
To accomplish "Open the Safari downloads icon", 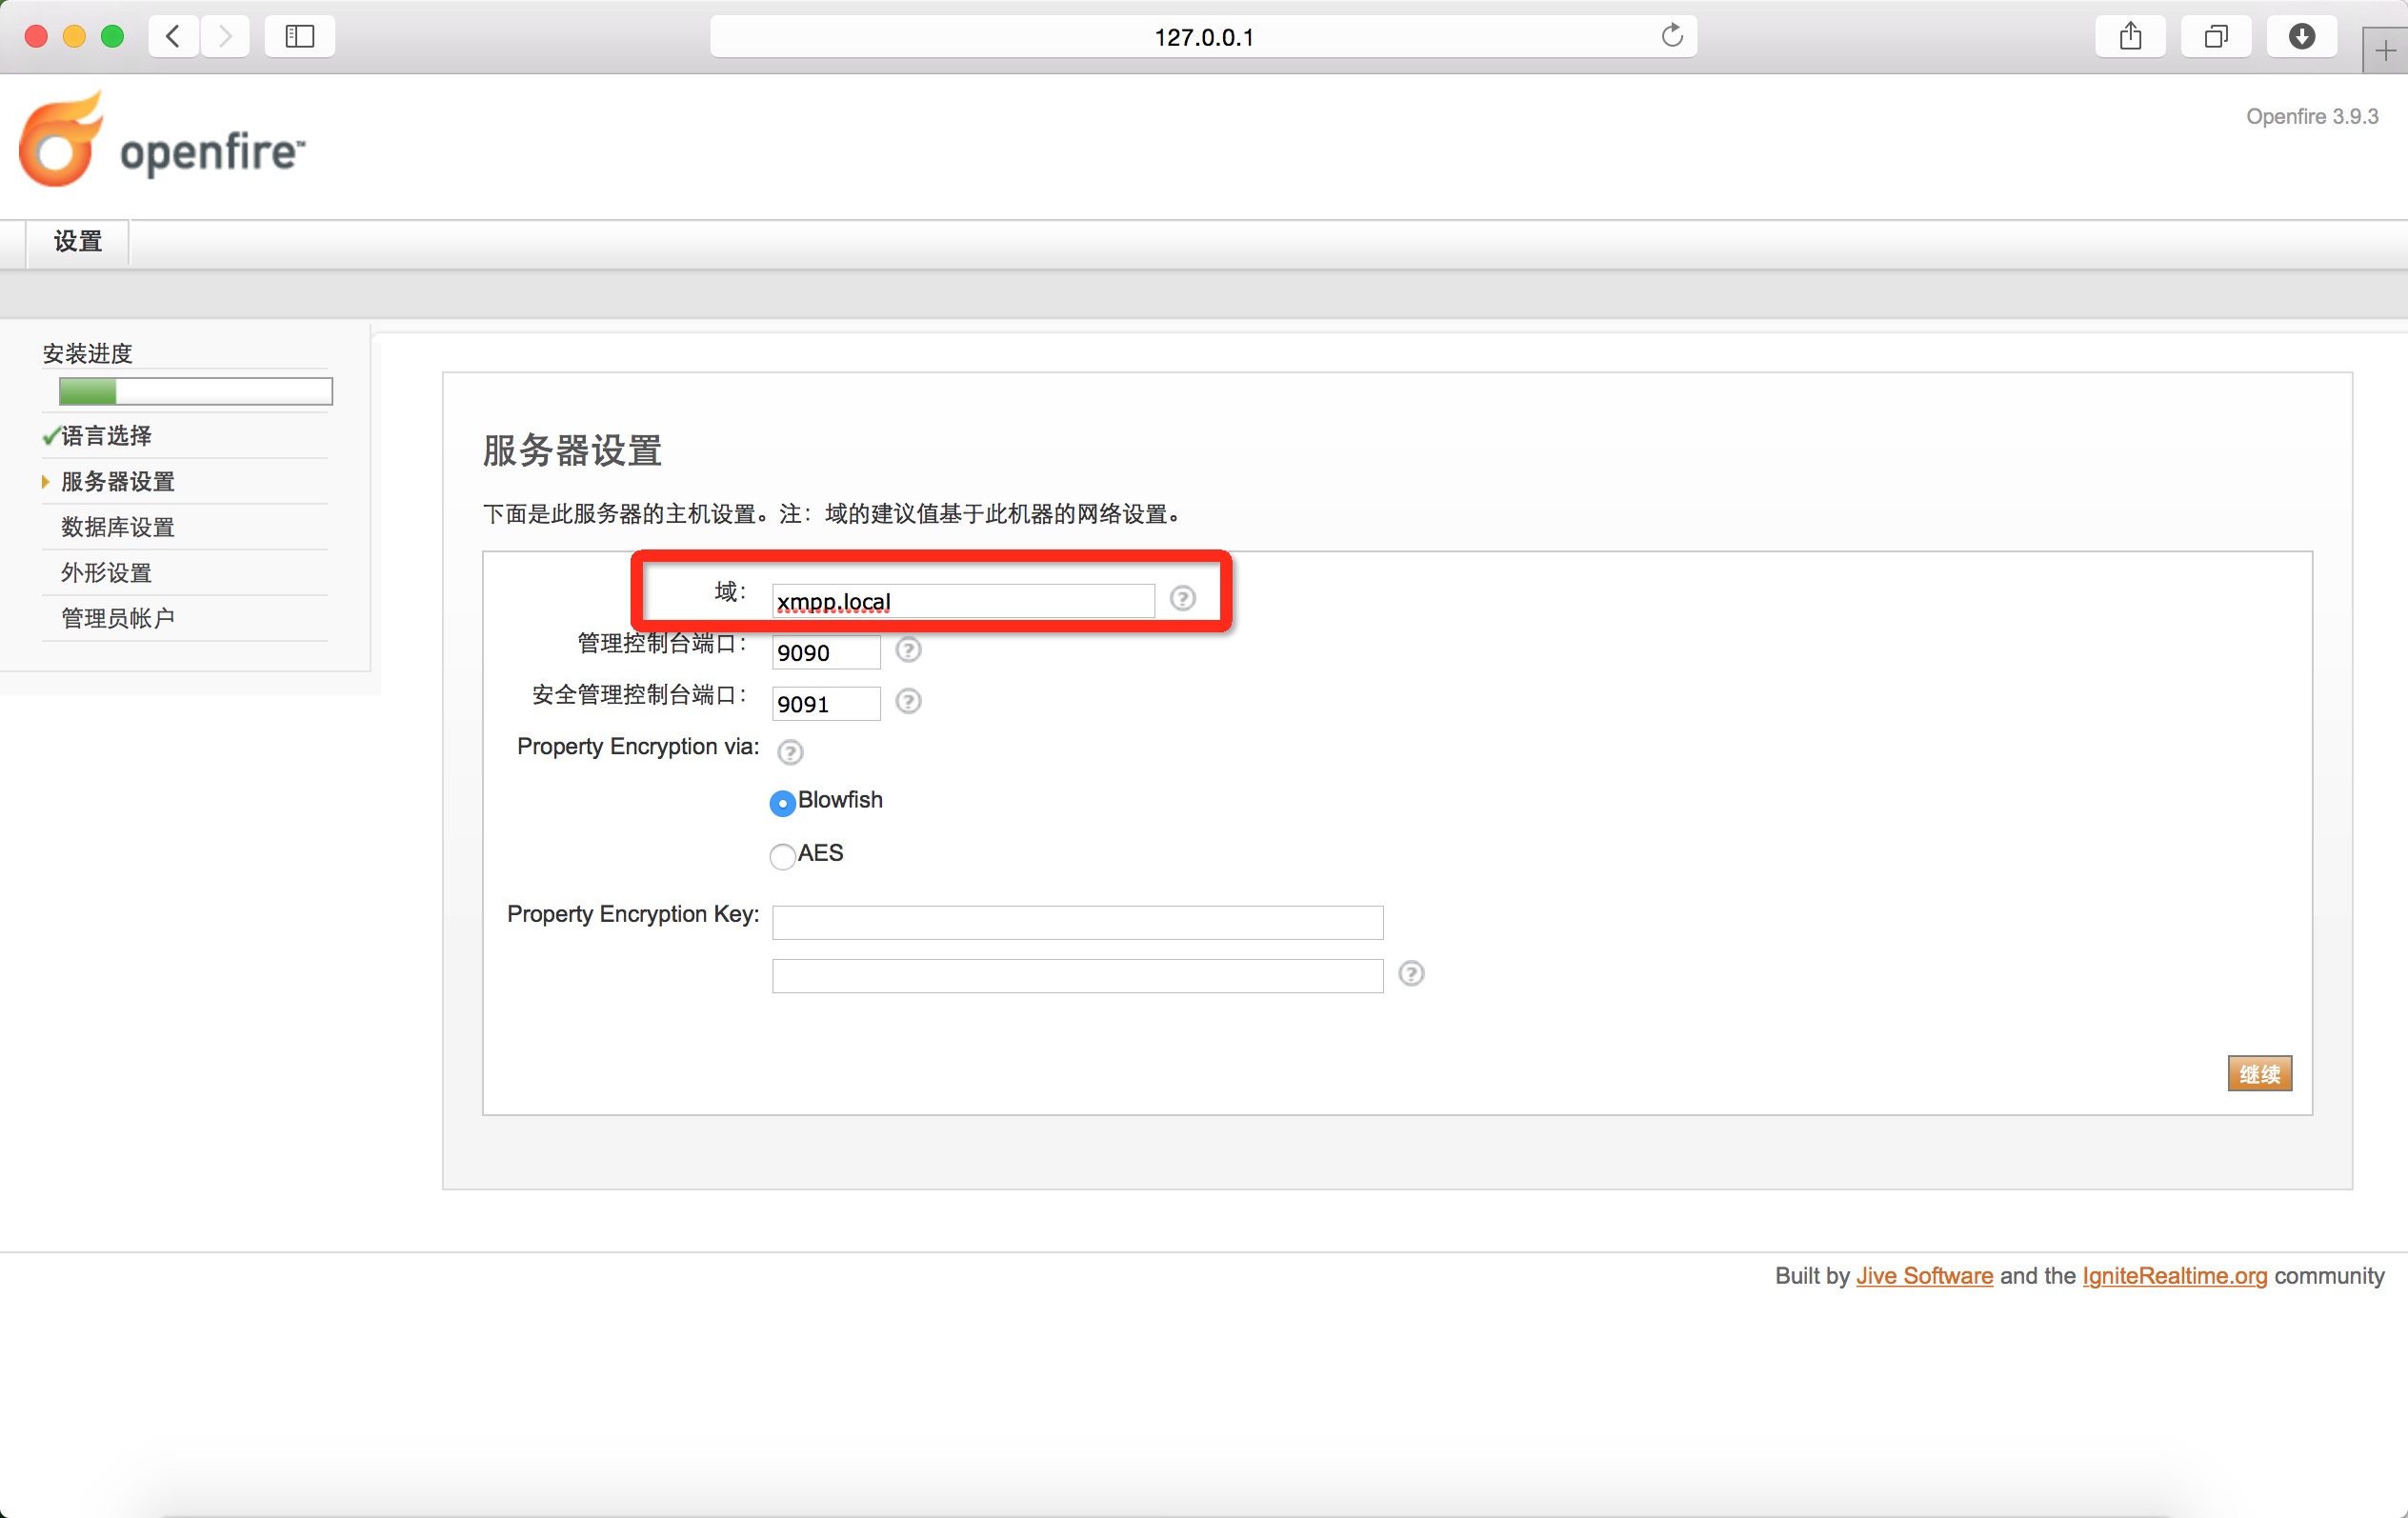I will coord(2302,37).
